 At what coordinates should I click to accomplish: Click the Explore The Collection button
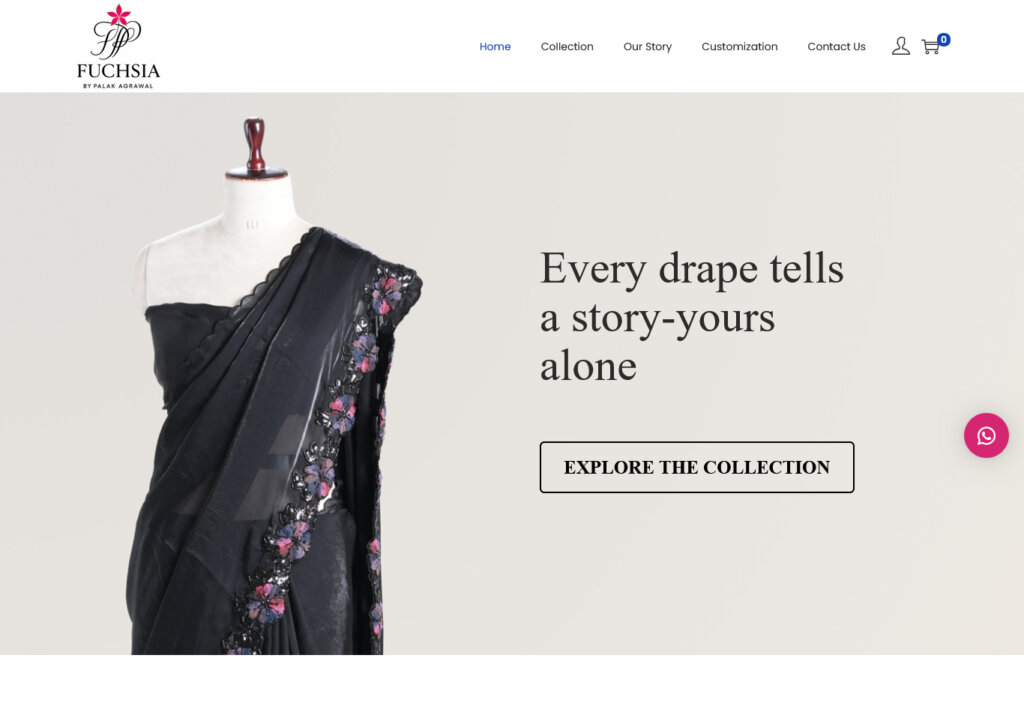697,467
